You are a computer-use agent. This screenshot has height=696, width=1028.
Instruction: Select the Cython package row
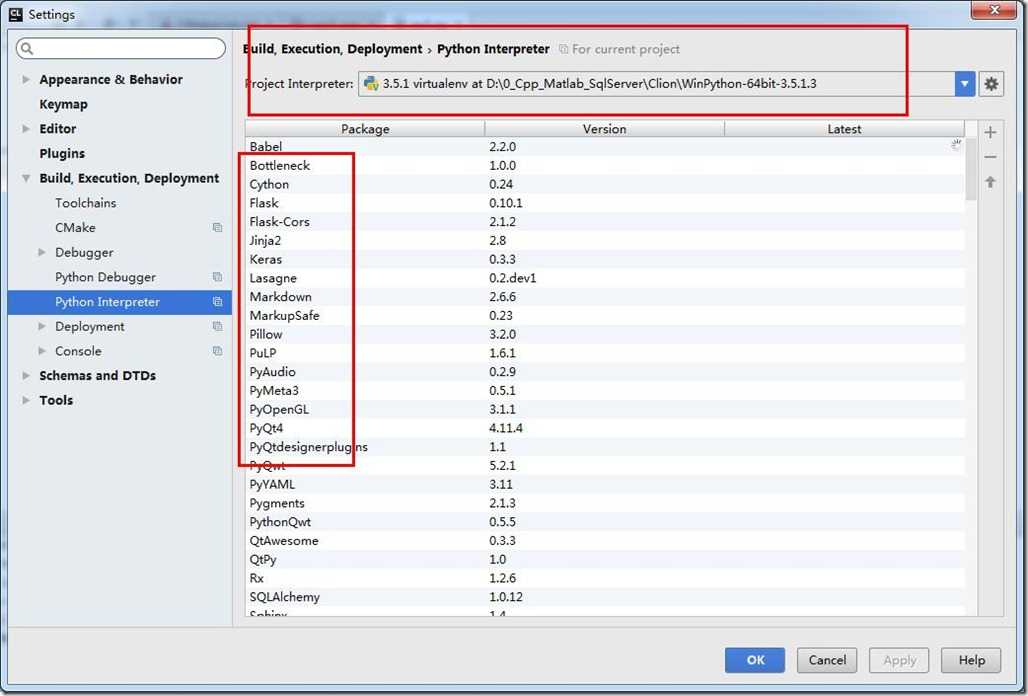pyautogui.click(x=604, y=184)
